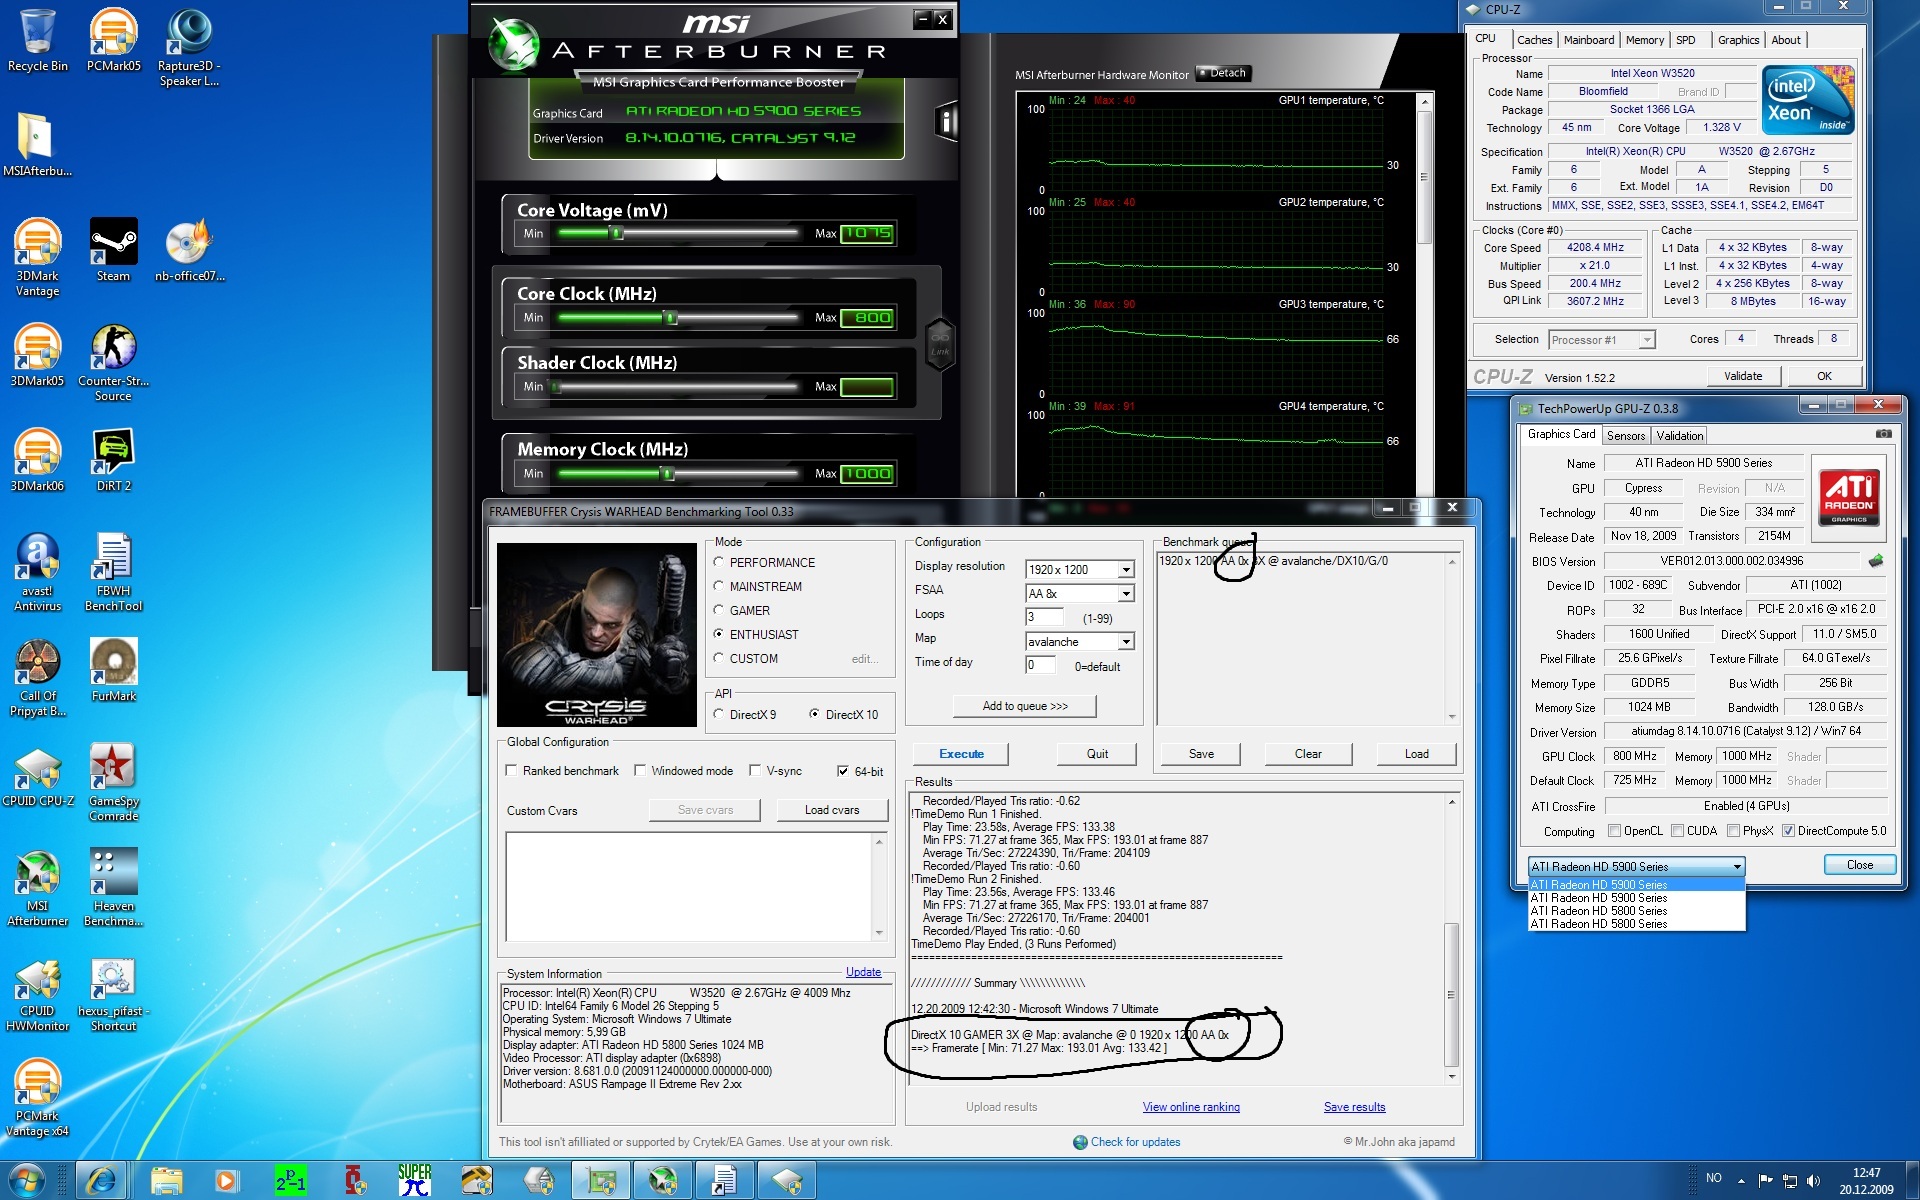Open the FurMark desktop icon
Viewport: 1920px width, 1200px height.
click(113, 670)
